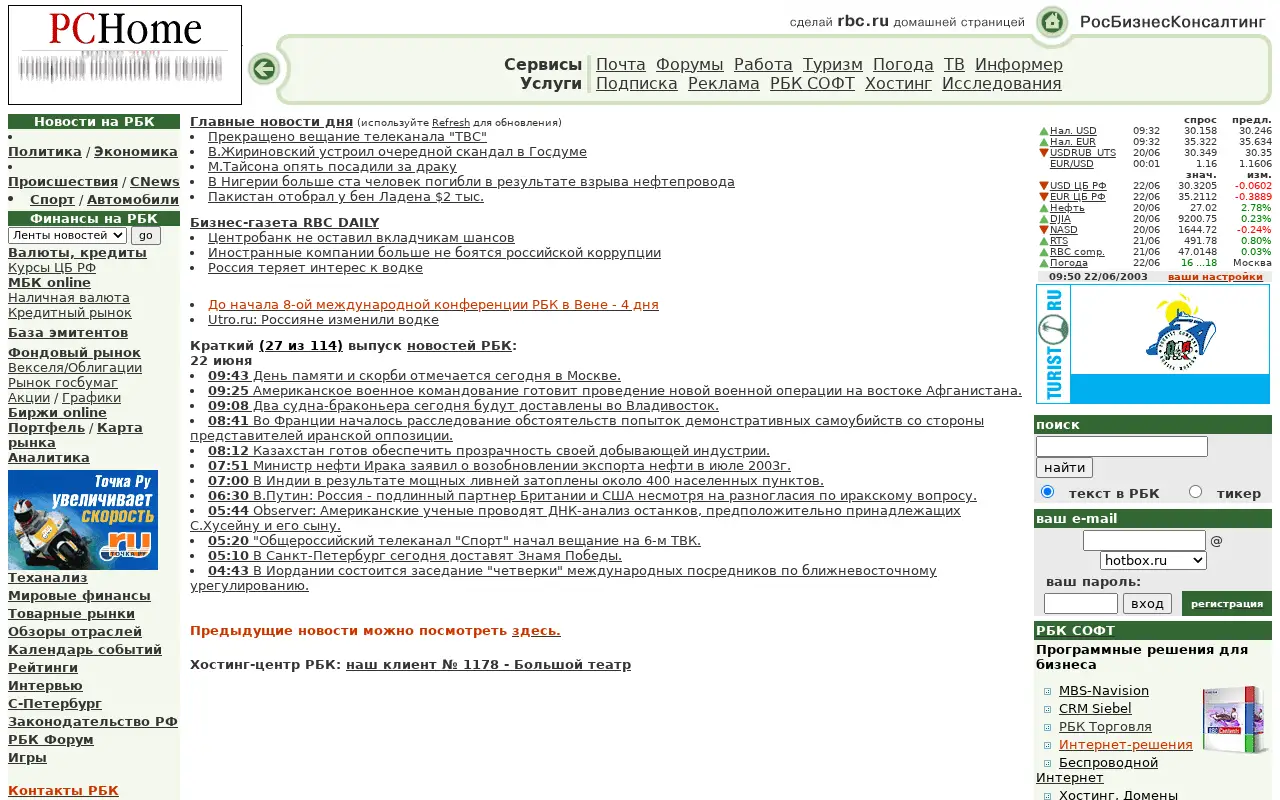Open the 'Интернет-решения' link
This screenshot has height=800, width=1280.
click(1126, 745)
